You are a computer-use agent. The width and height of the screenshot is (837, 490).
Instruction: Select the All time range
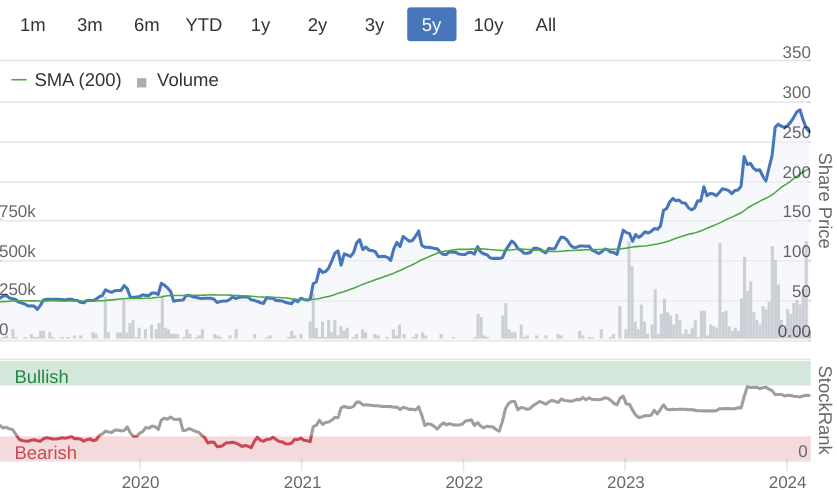tap(545, 25)
